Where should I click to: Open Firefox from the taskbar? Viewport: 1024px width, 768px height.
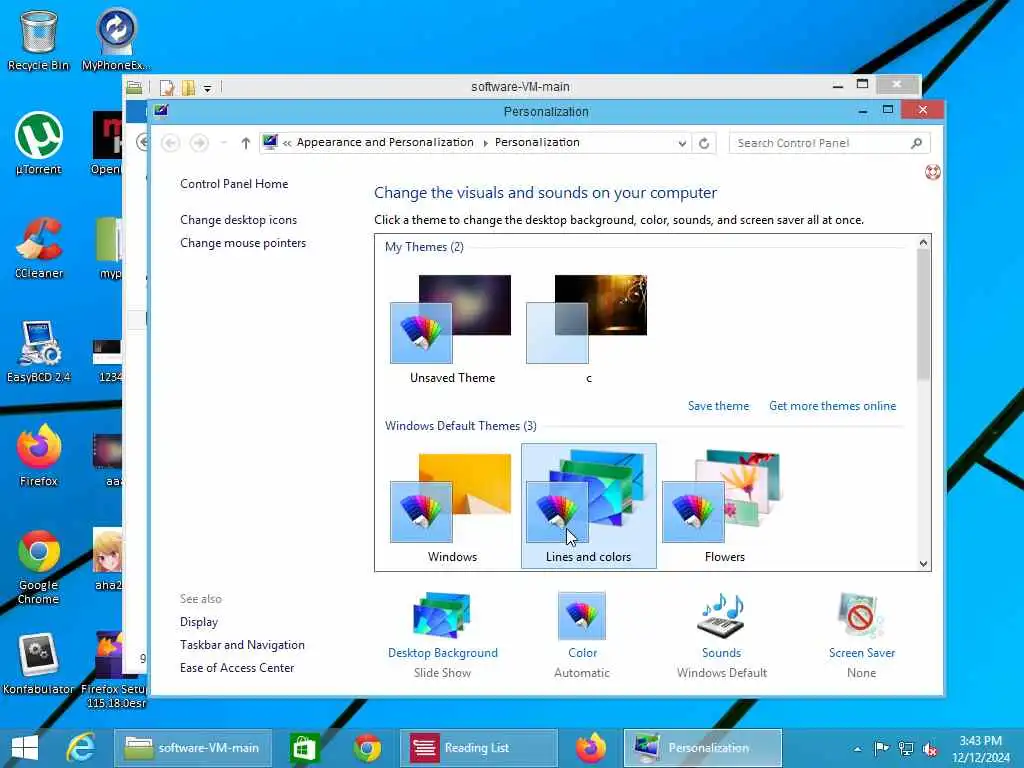click(591, 748)
